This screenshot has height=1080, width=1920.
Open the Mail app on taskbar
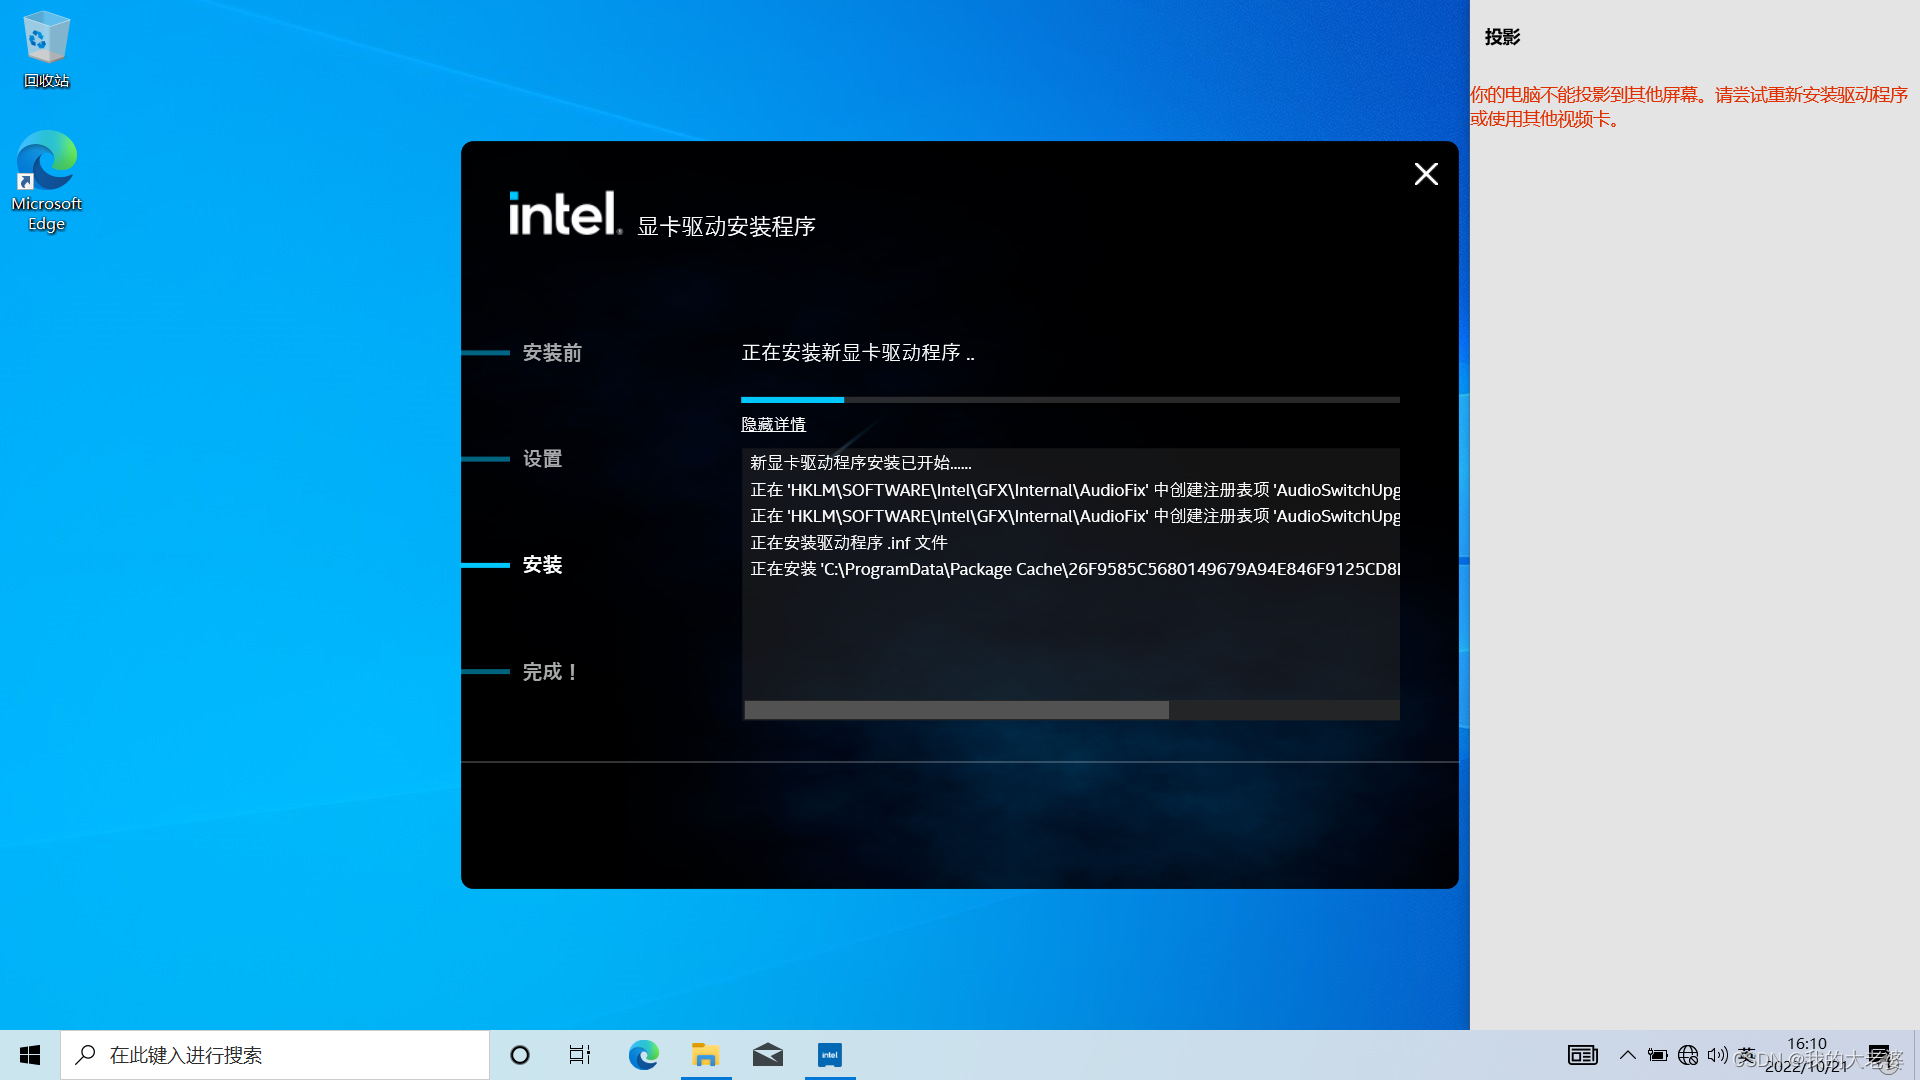(768, 1055)
